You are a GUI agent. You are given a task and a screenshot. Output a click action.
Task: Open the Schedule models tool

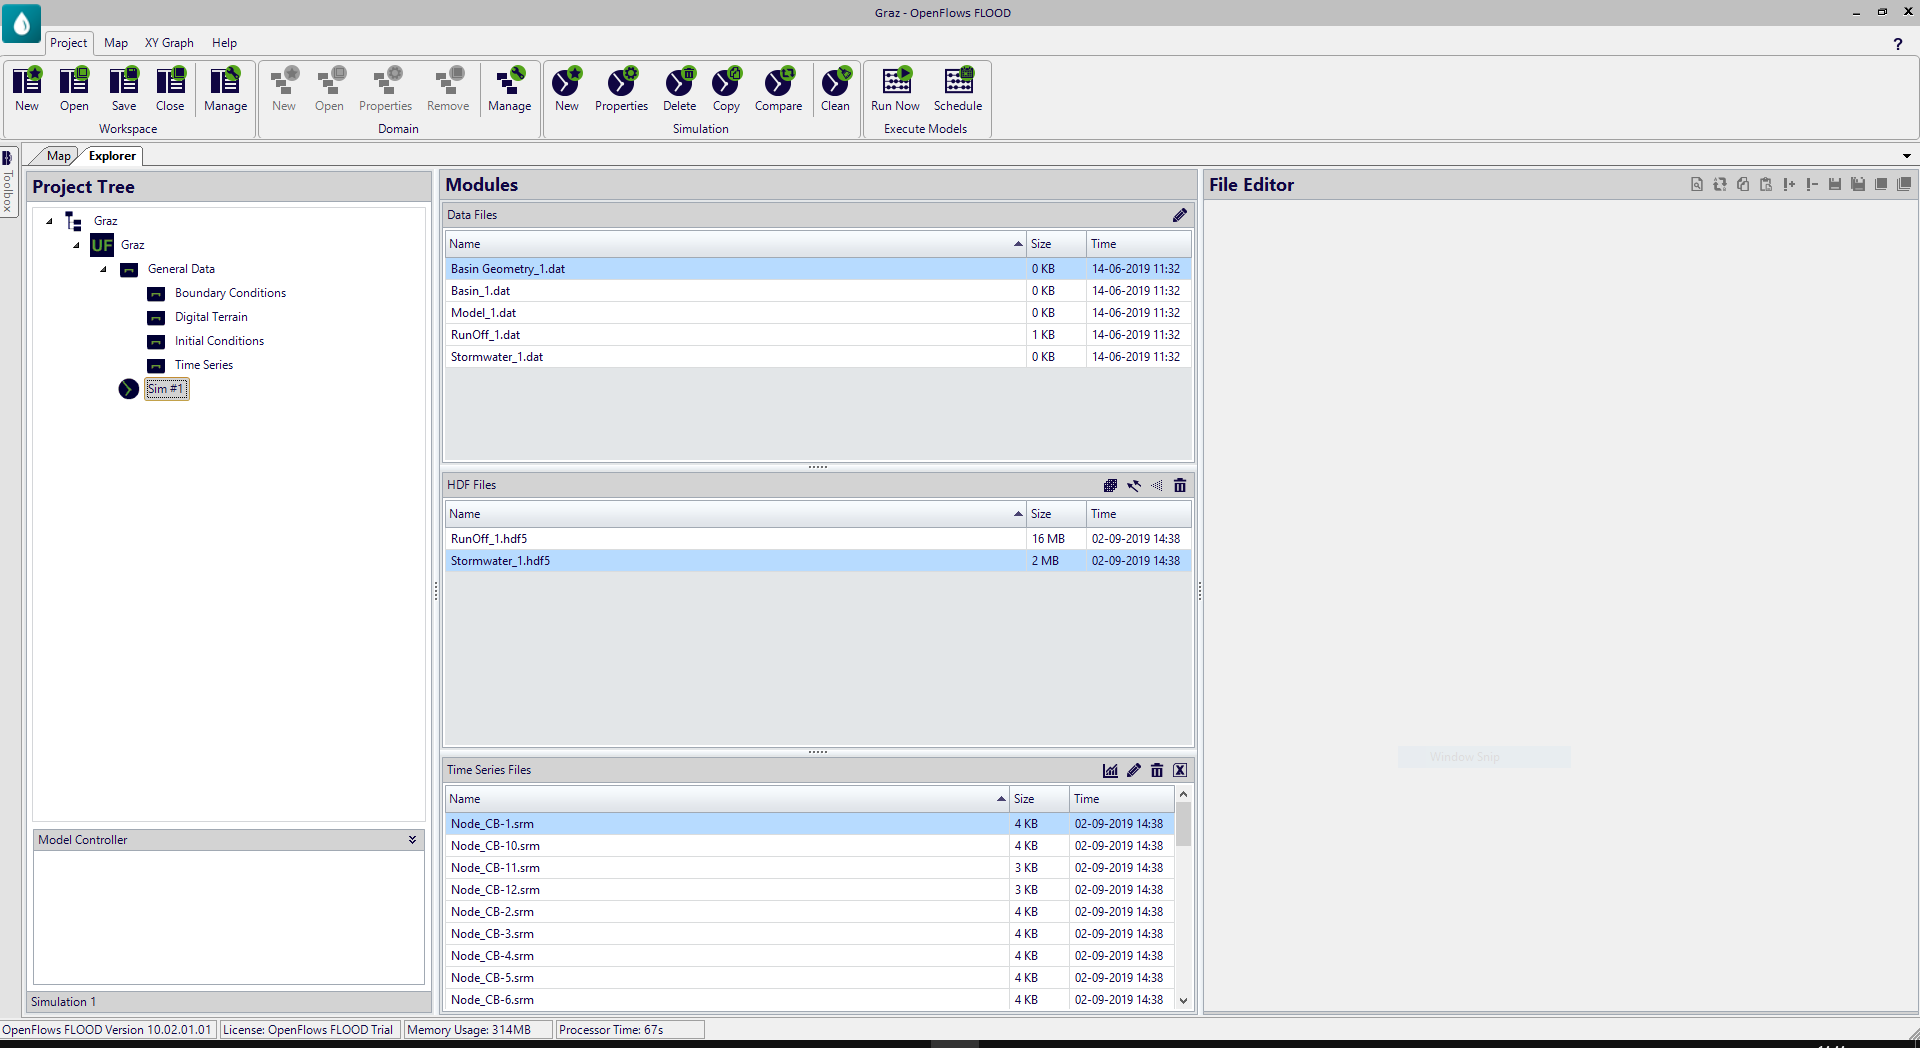958,90
